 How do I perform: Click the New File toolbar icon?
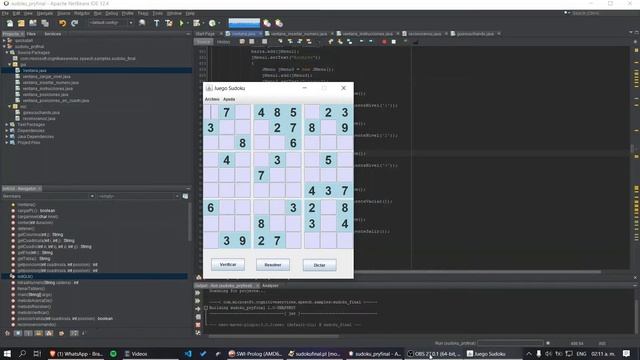(9, 24)
